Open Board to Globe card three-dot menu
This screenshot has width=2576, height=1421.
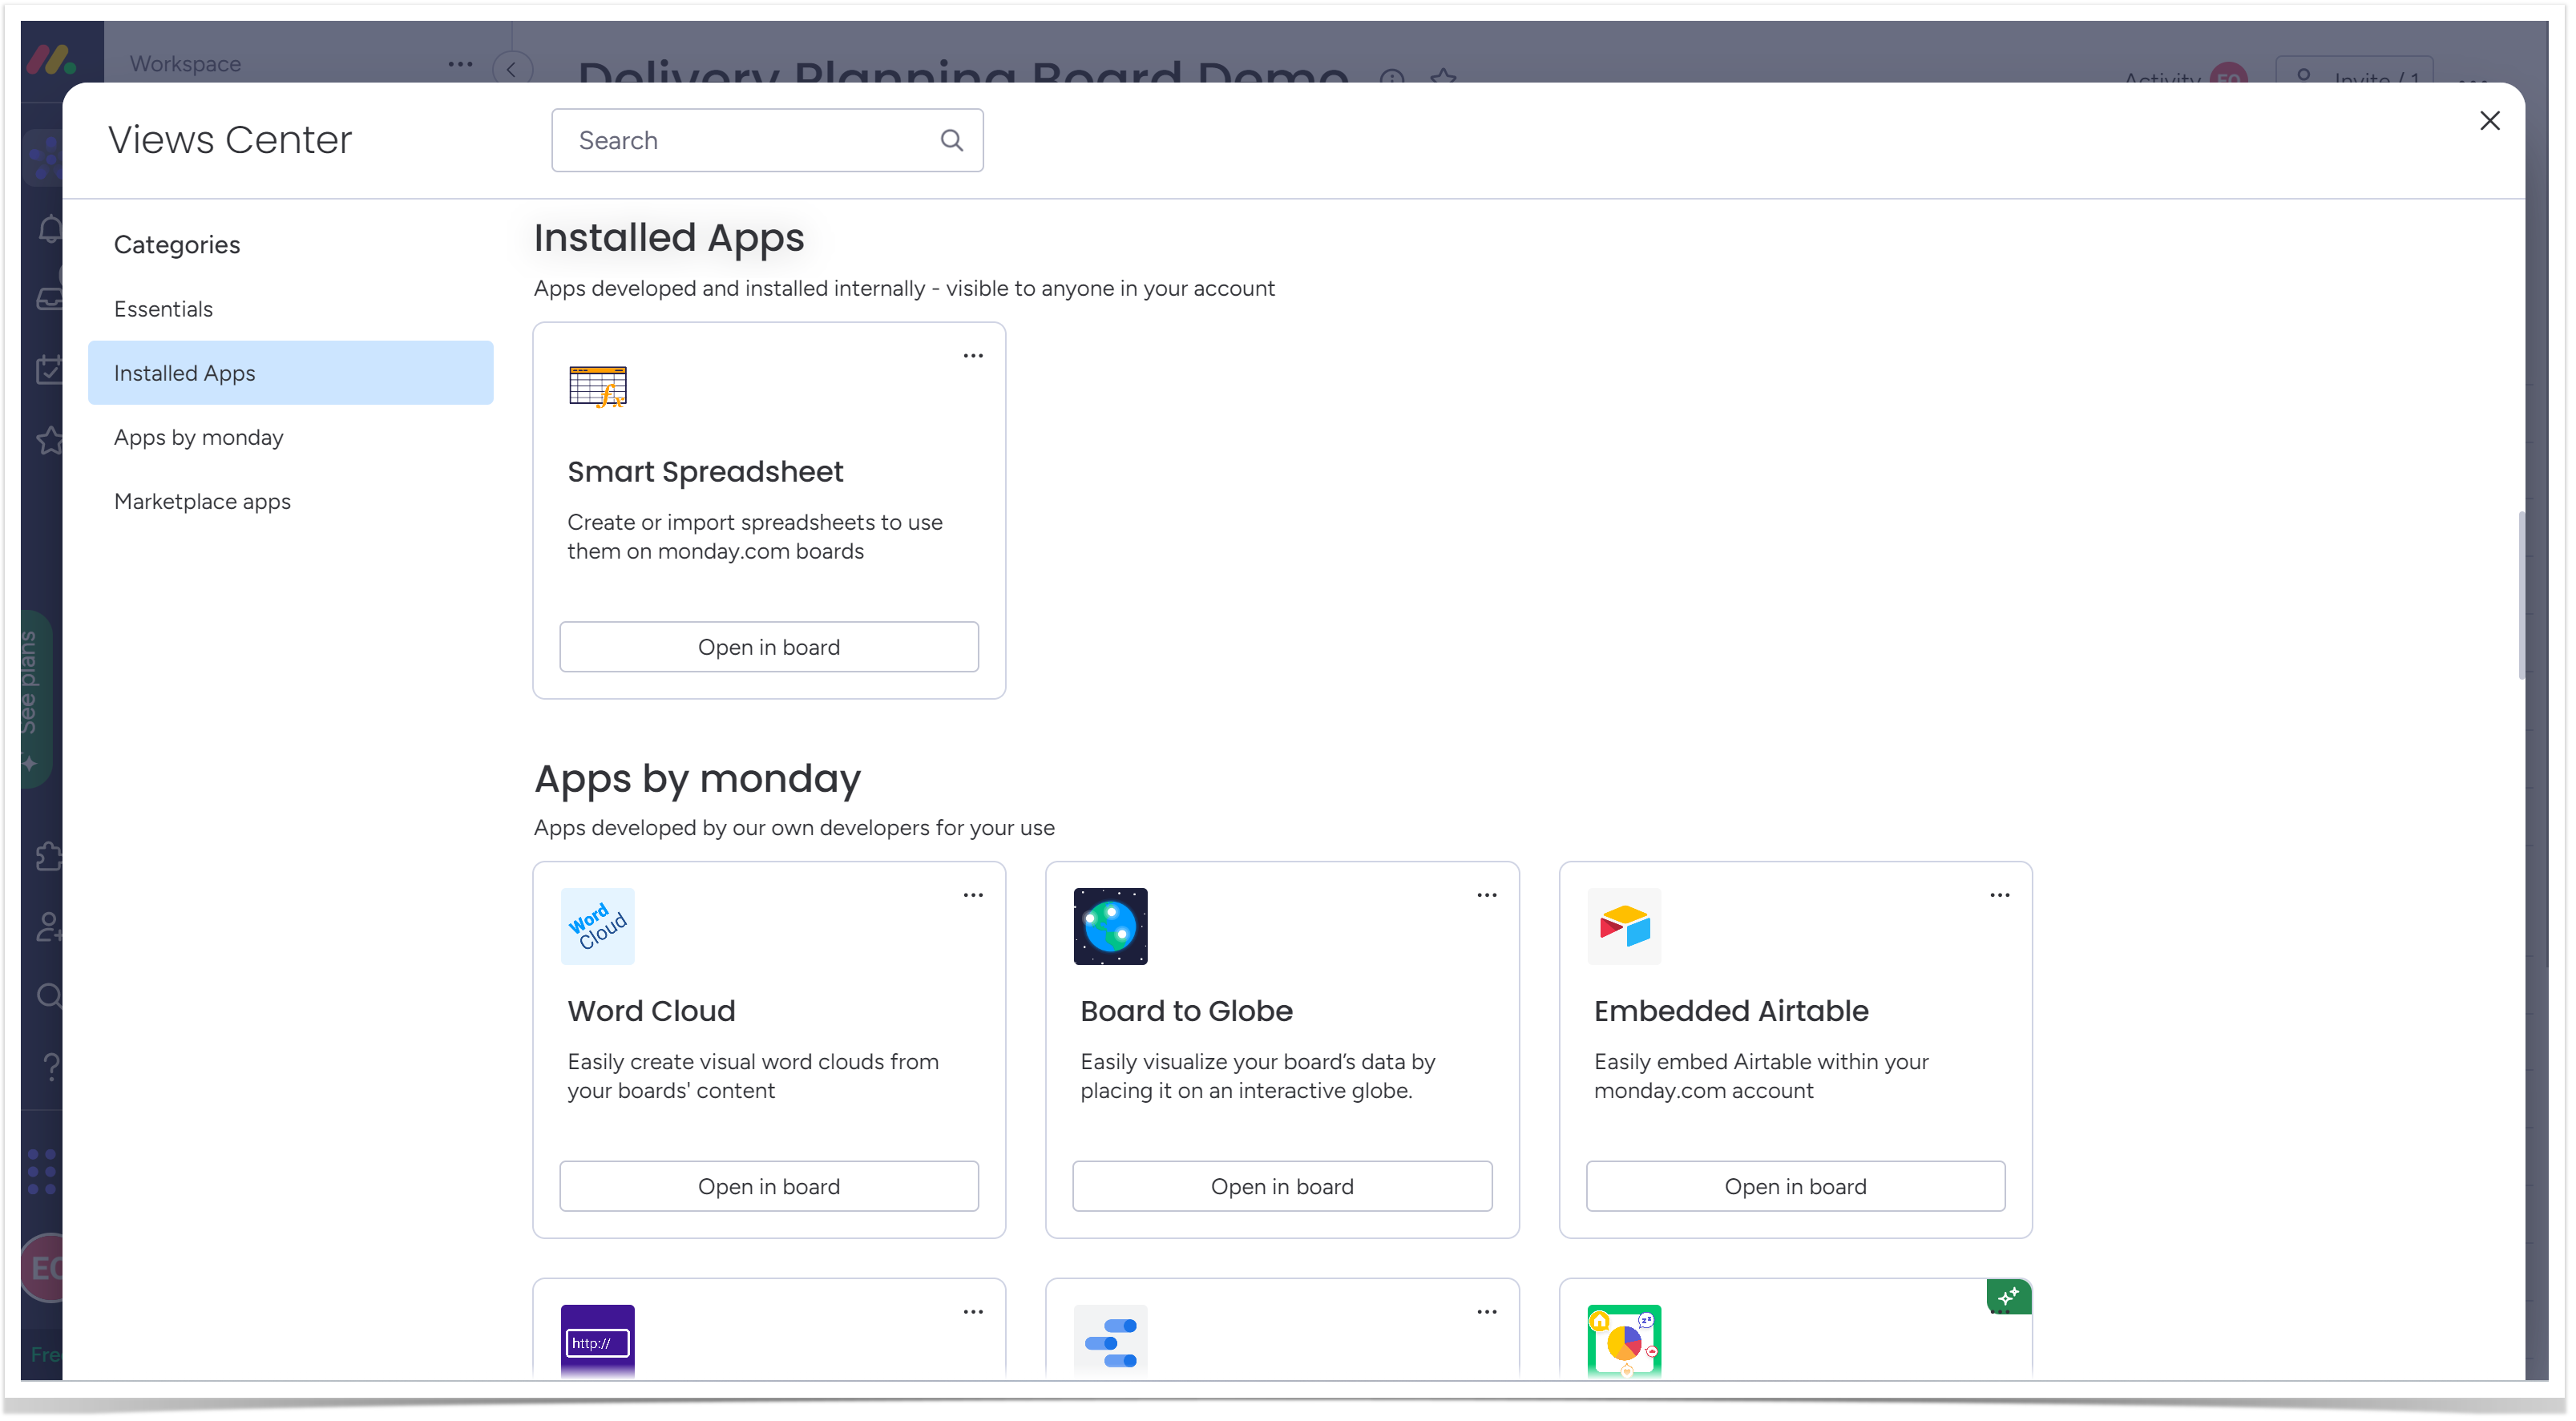[x=1487, y=895]
